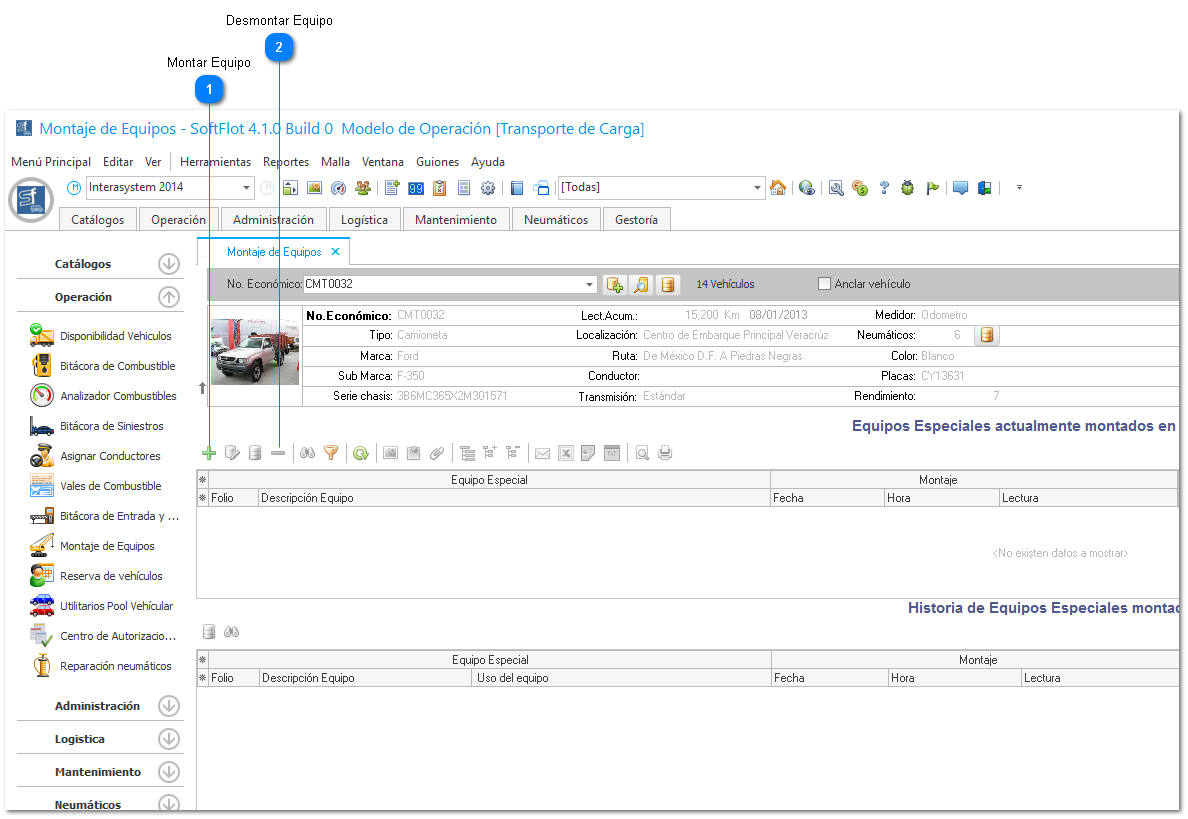
Task: Click the green plus Montar Equipo icon
Action: pyautogui.click(x=209, y=453)
